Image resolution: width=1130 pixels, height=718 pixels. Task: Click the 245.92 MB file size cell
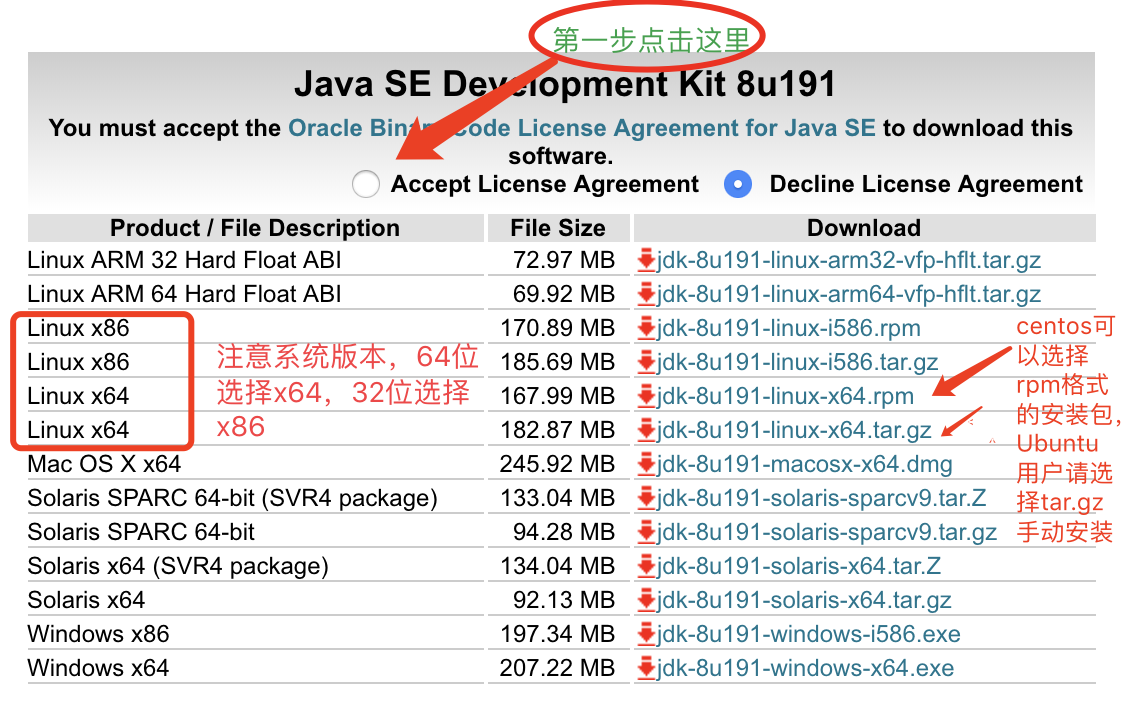pos(558,463)
